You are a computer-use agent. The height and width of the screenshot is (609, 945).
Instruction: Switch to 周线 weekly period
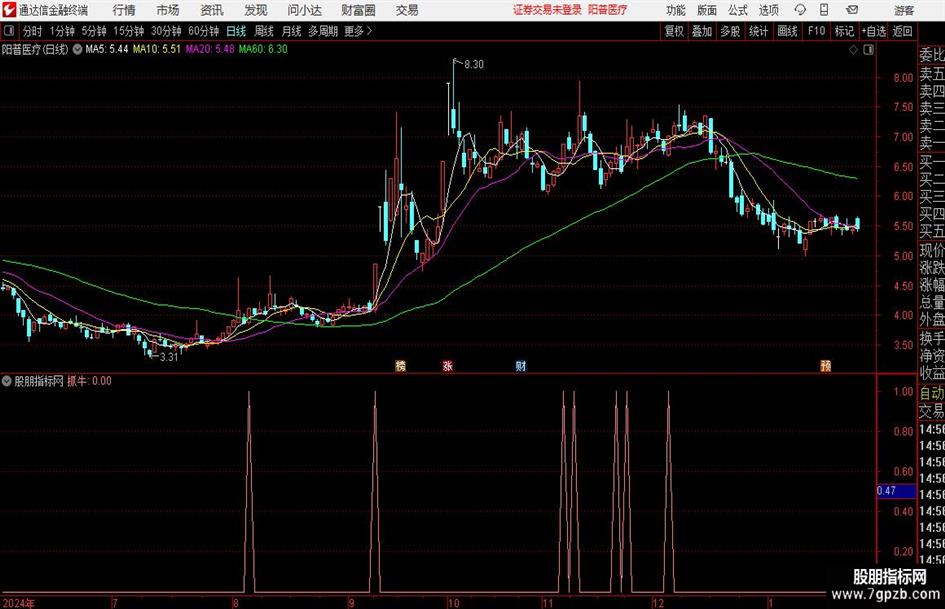coord(264,31)
